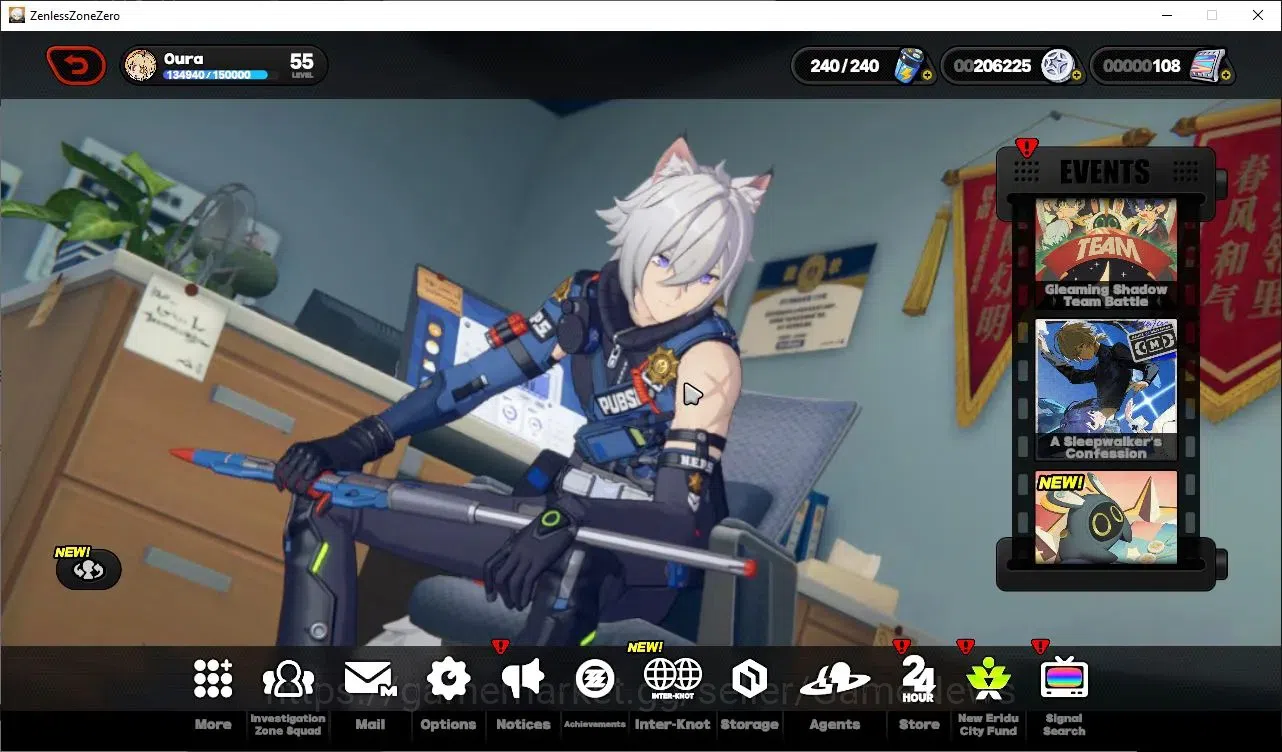Click the 108 Master Tape balance
This screenshot has height=752, width=1282.
click(1143, 66)
